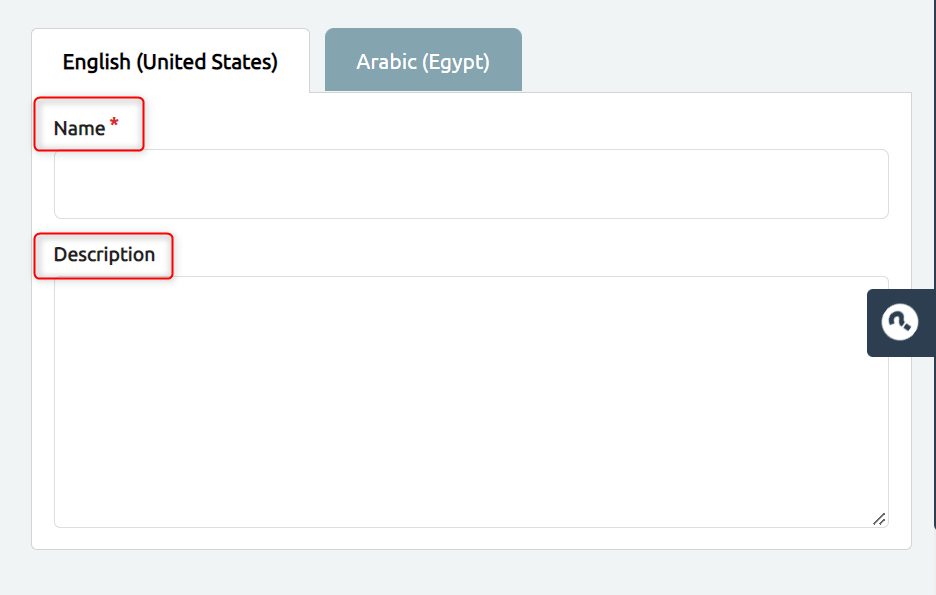Click the Name field label

(79, 128)
